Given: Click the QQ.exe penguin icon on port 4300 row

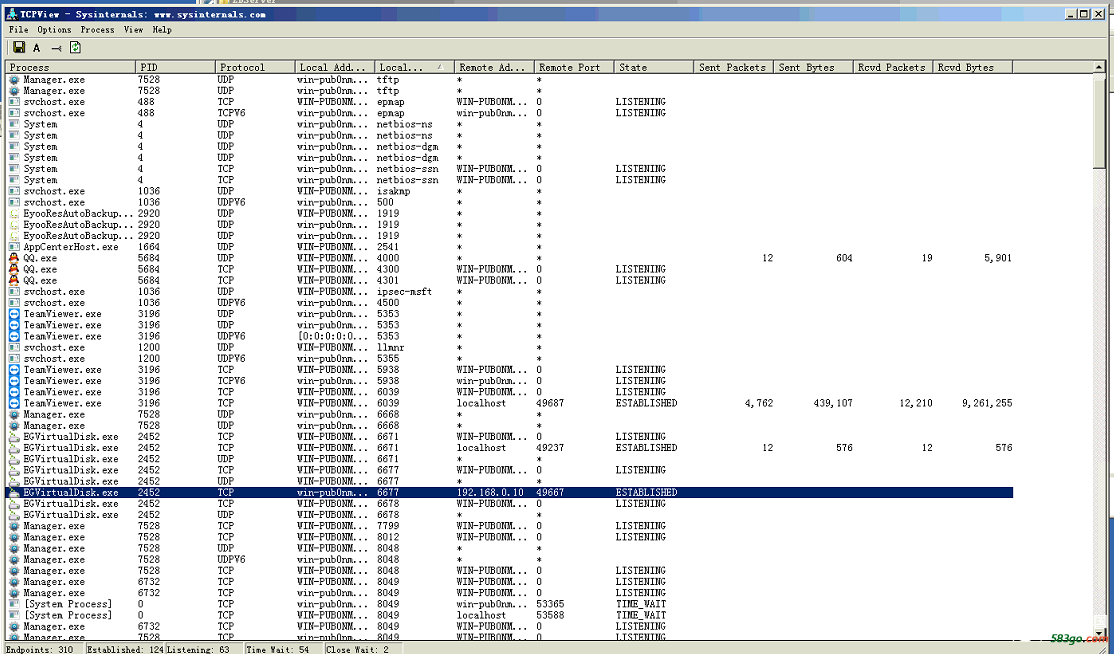Looking at the screenshot, I should click(x=14, y=269).
